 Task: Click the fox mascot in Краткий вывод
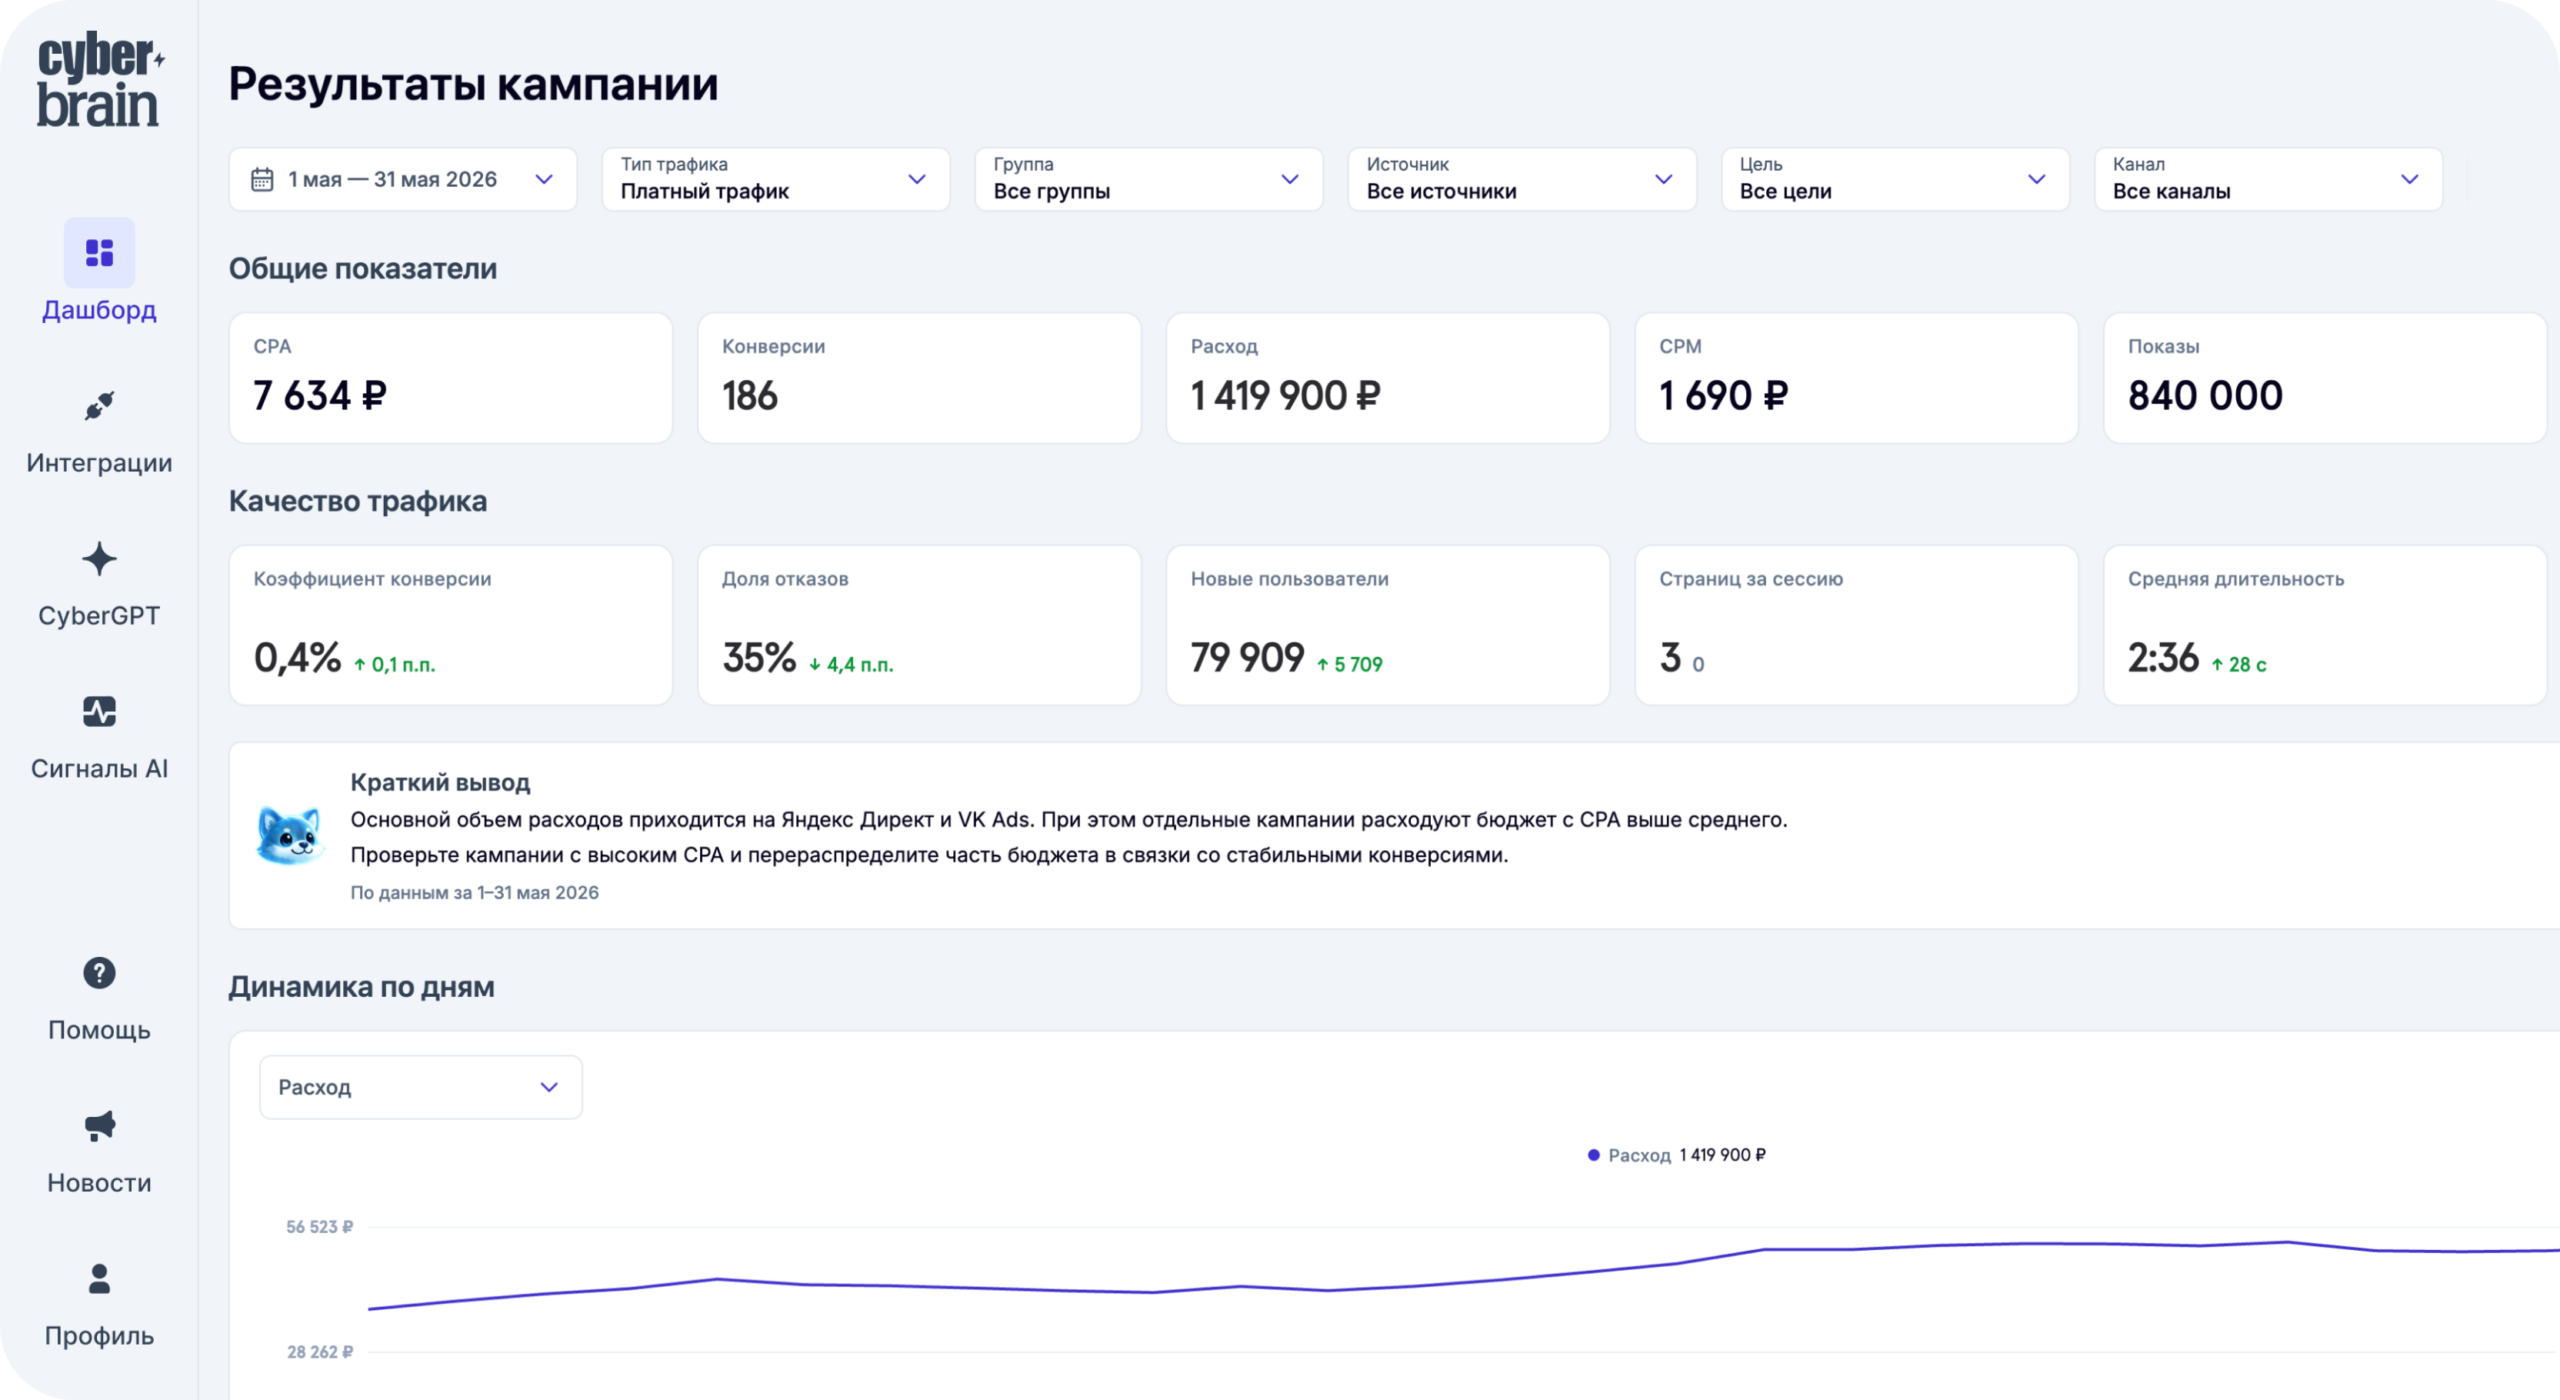[290, 834]
